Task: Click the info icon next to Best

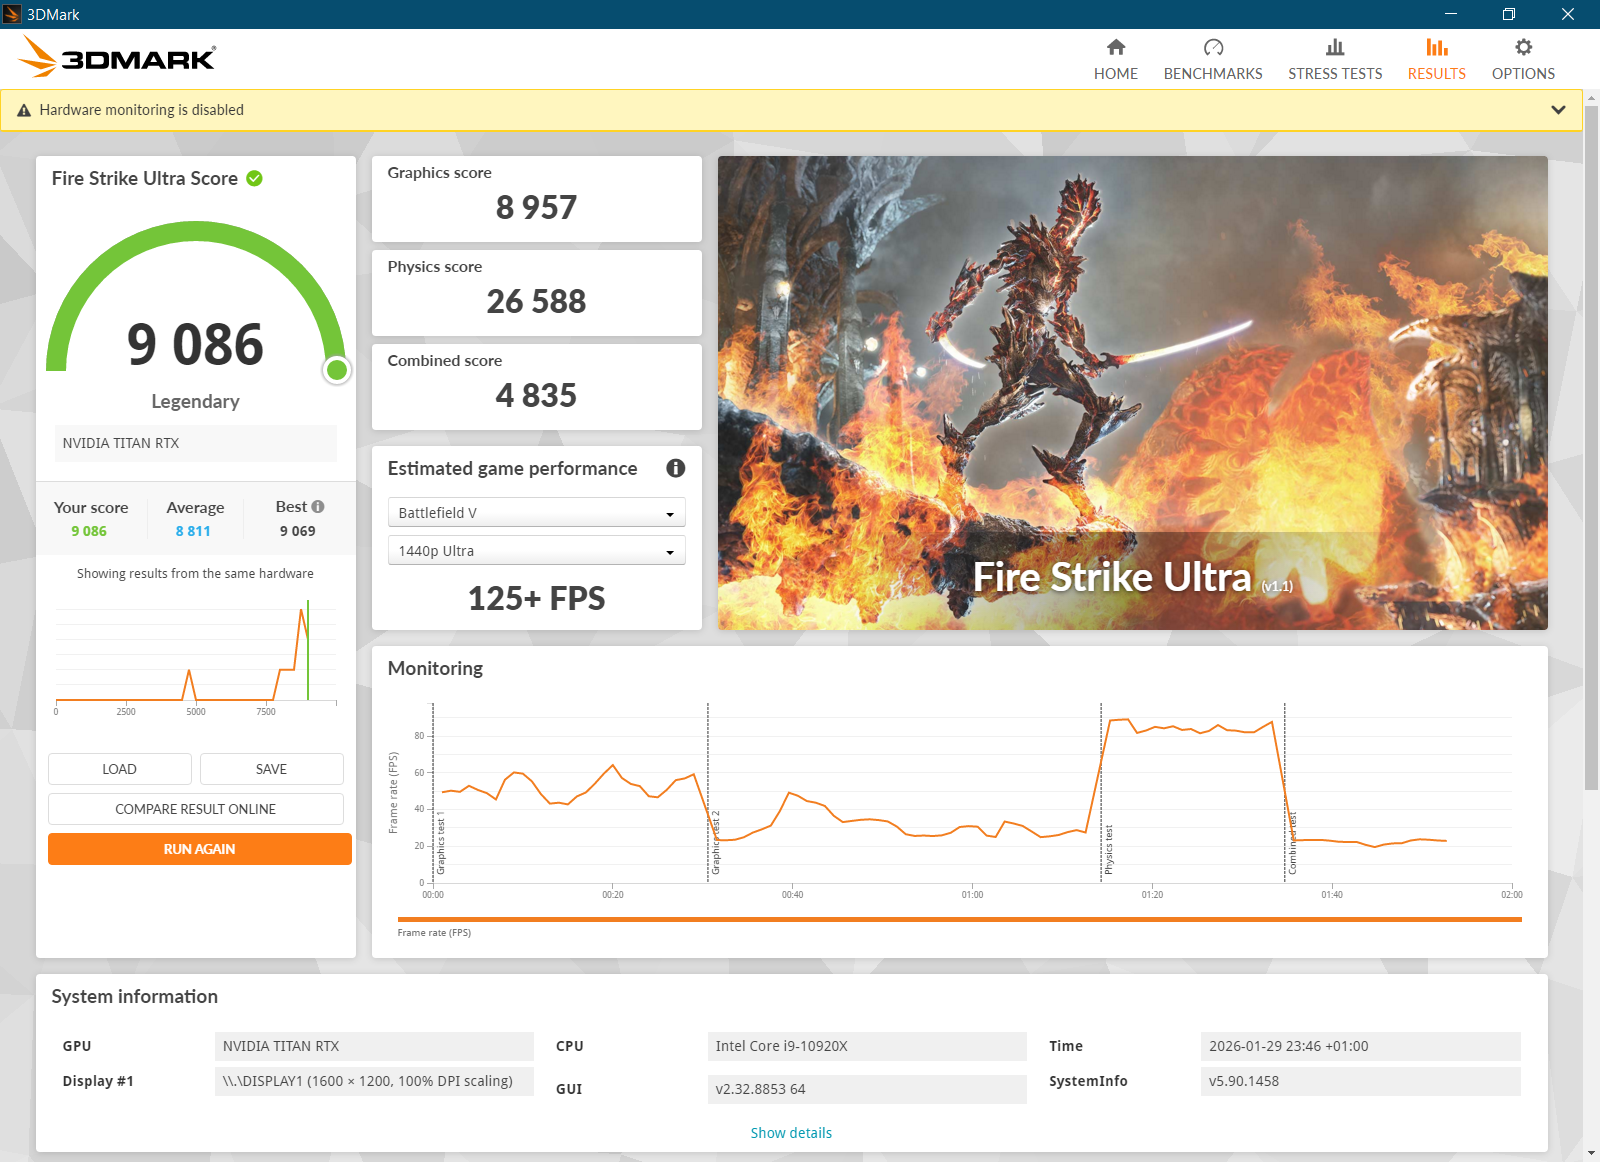Action: point(318,507)
